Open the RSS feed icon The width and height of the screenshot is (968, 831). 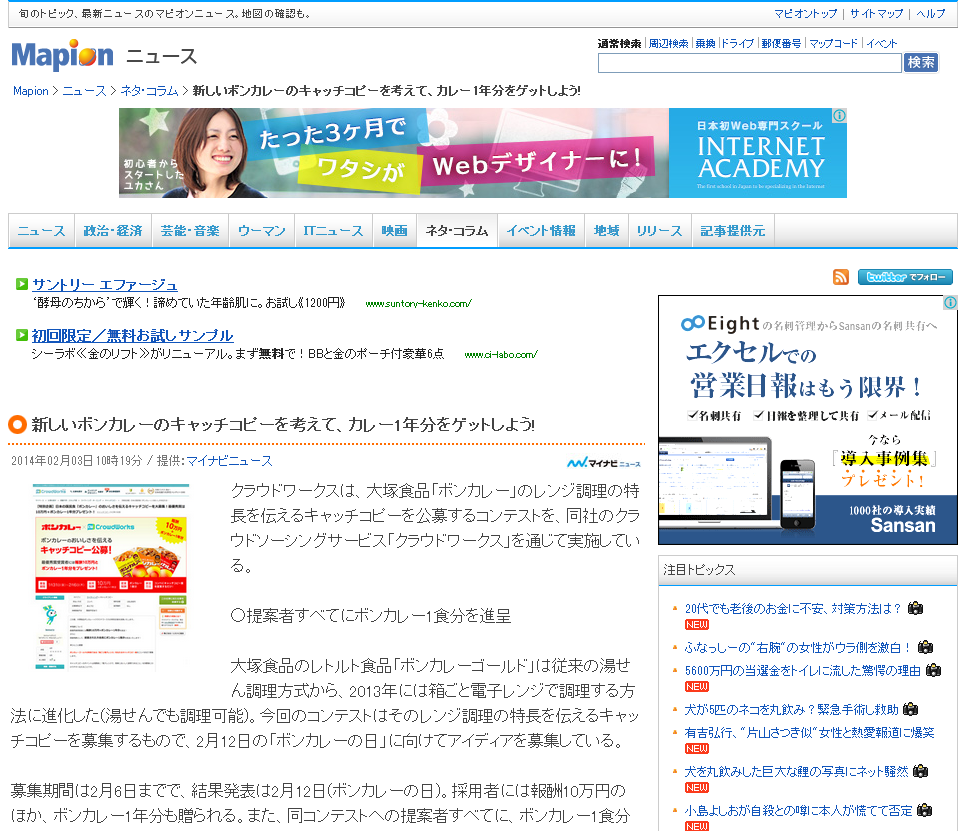point(840,277)
